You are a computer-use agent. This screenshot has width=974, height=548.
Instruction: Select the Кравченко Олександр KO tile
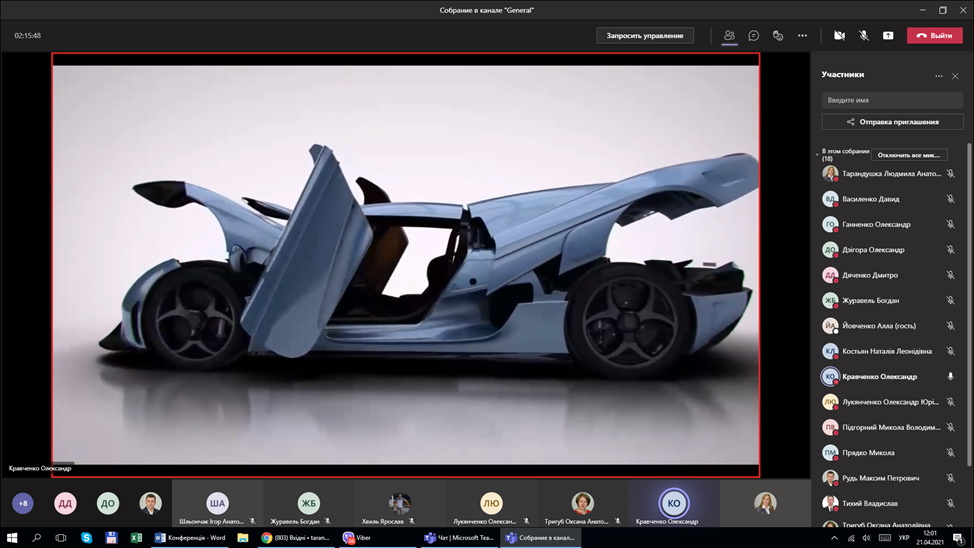coord(674,503)
